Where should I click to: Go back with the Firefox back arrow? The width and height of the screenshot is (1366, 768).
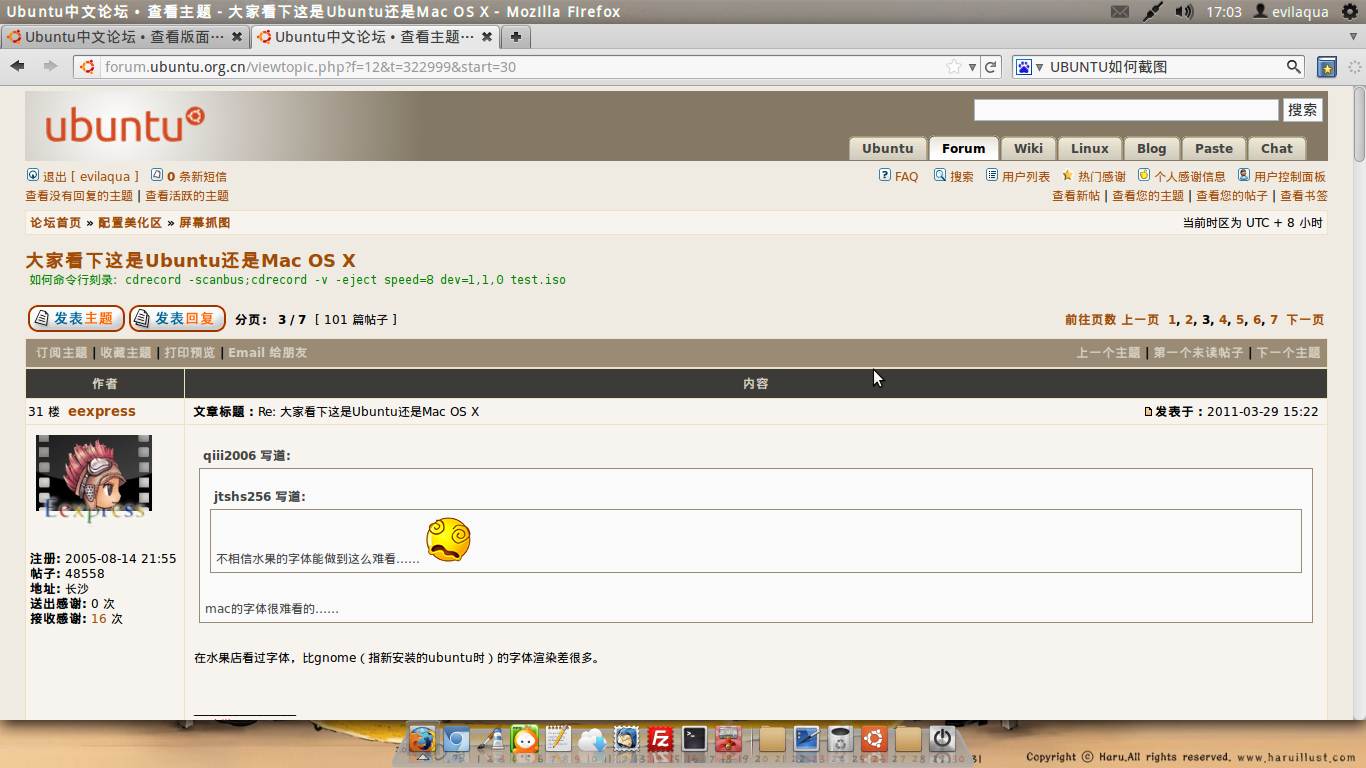click(17, 66)
